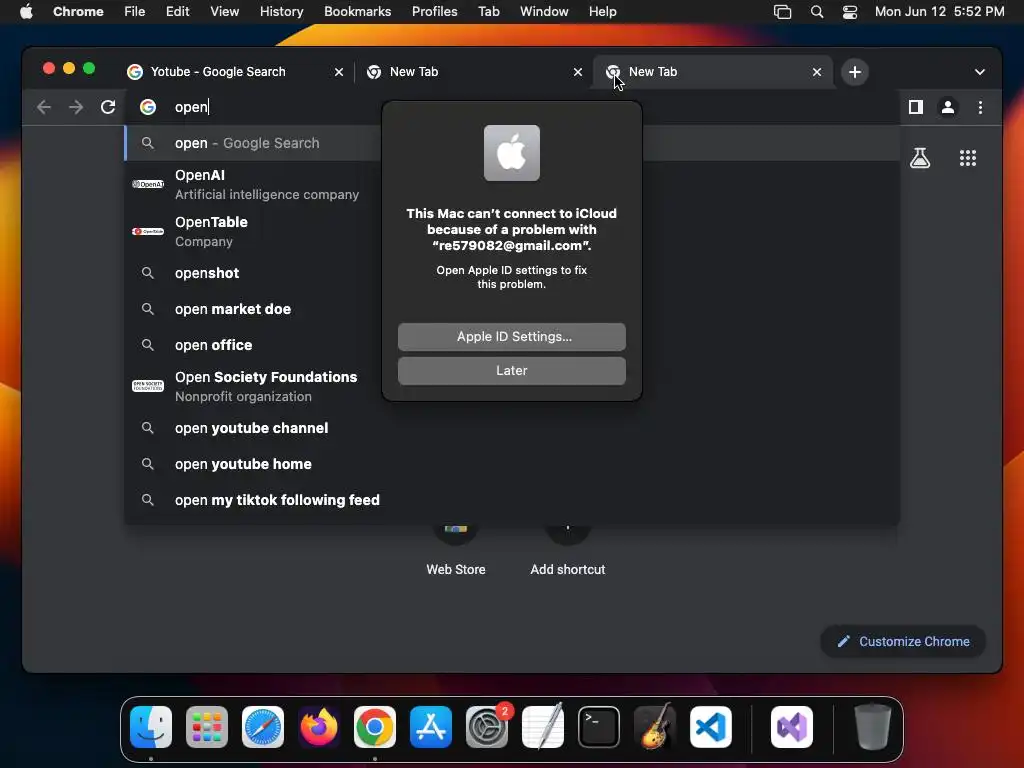Screen dimensions: 1024x768
Task: Close the active New Tab
Action: [x=816, y=72]
